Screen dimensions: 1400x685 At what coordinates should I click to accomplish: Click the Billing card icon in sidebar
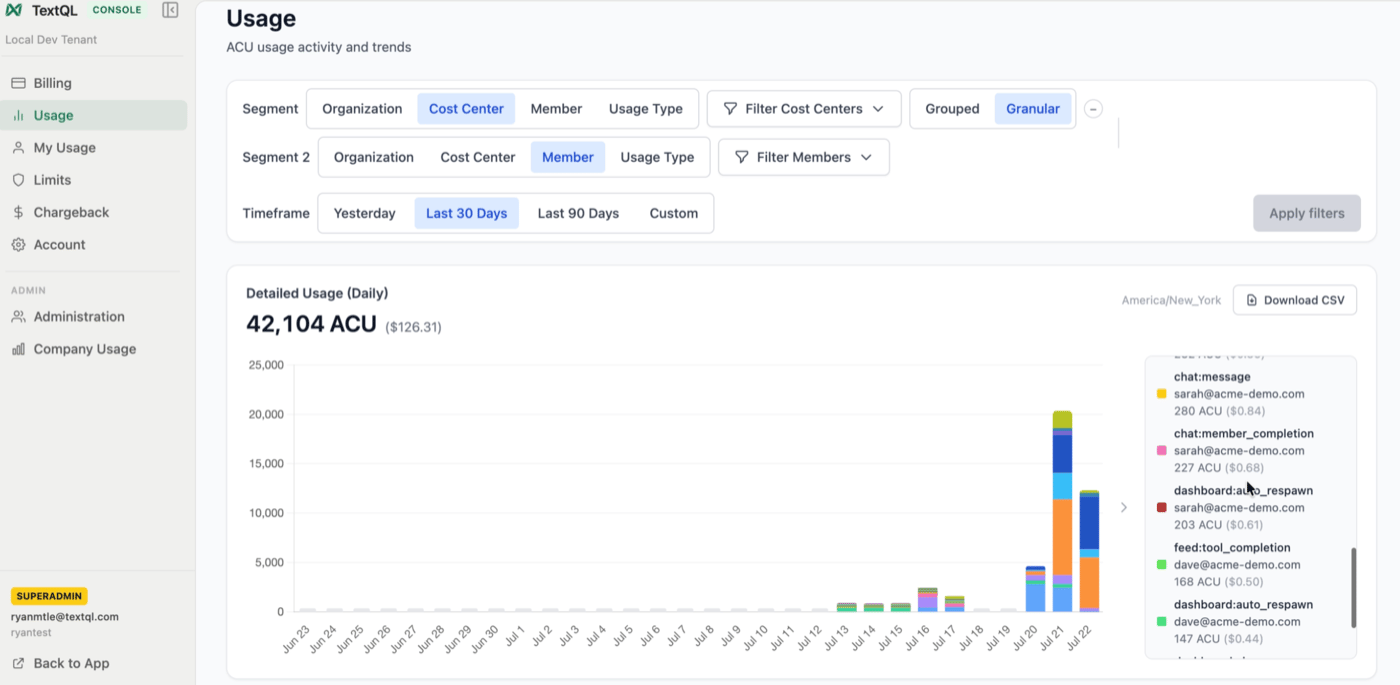click(x=18, y=83)
